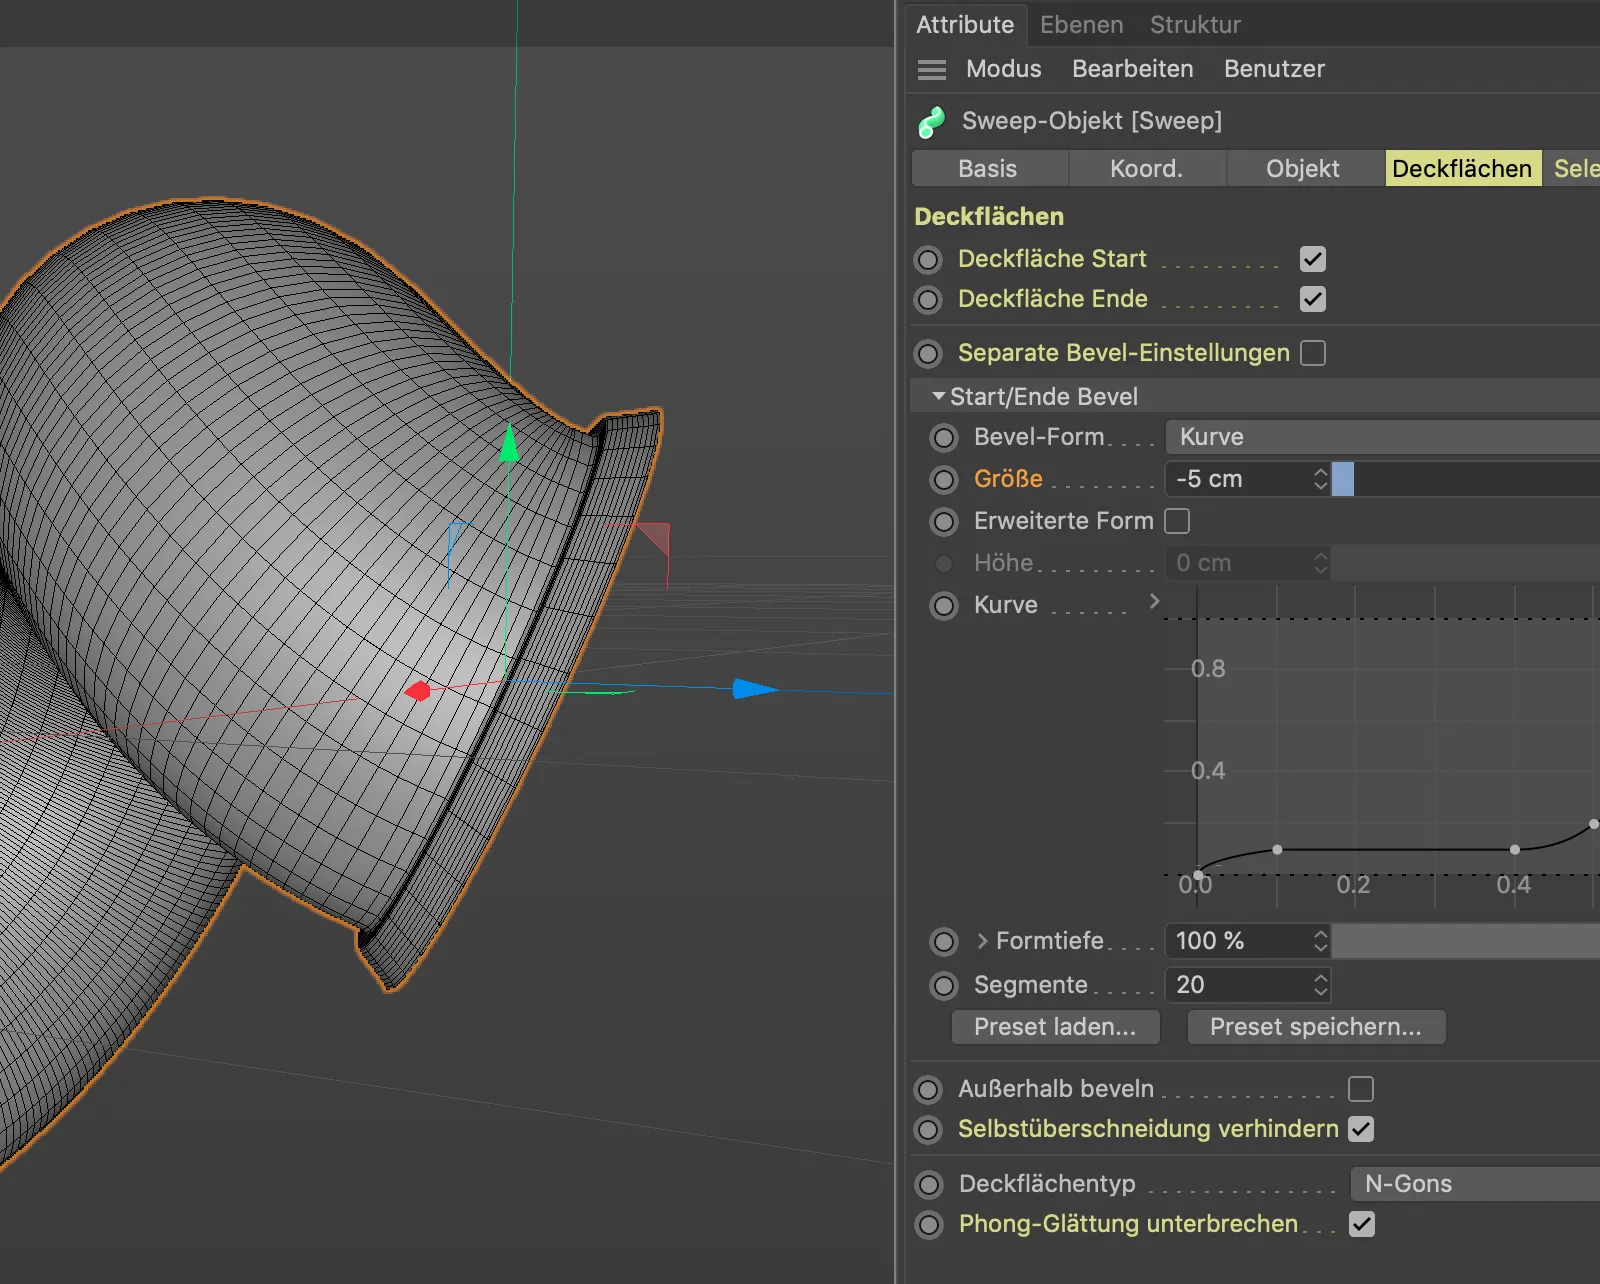Expand the Formtiefe chevron
This screenshot has height=1284, width=1600.
tap(982, 941)
